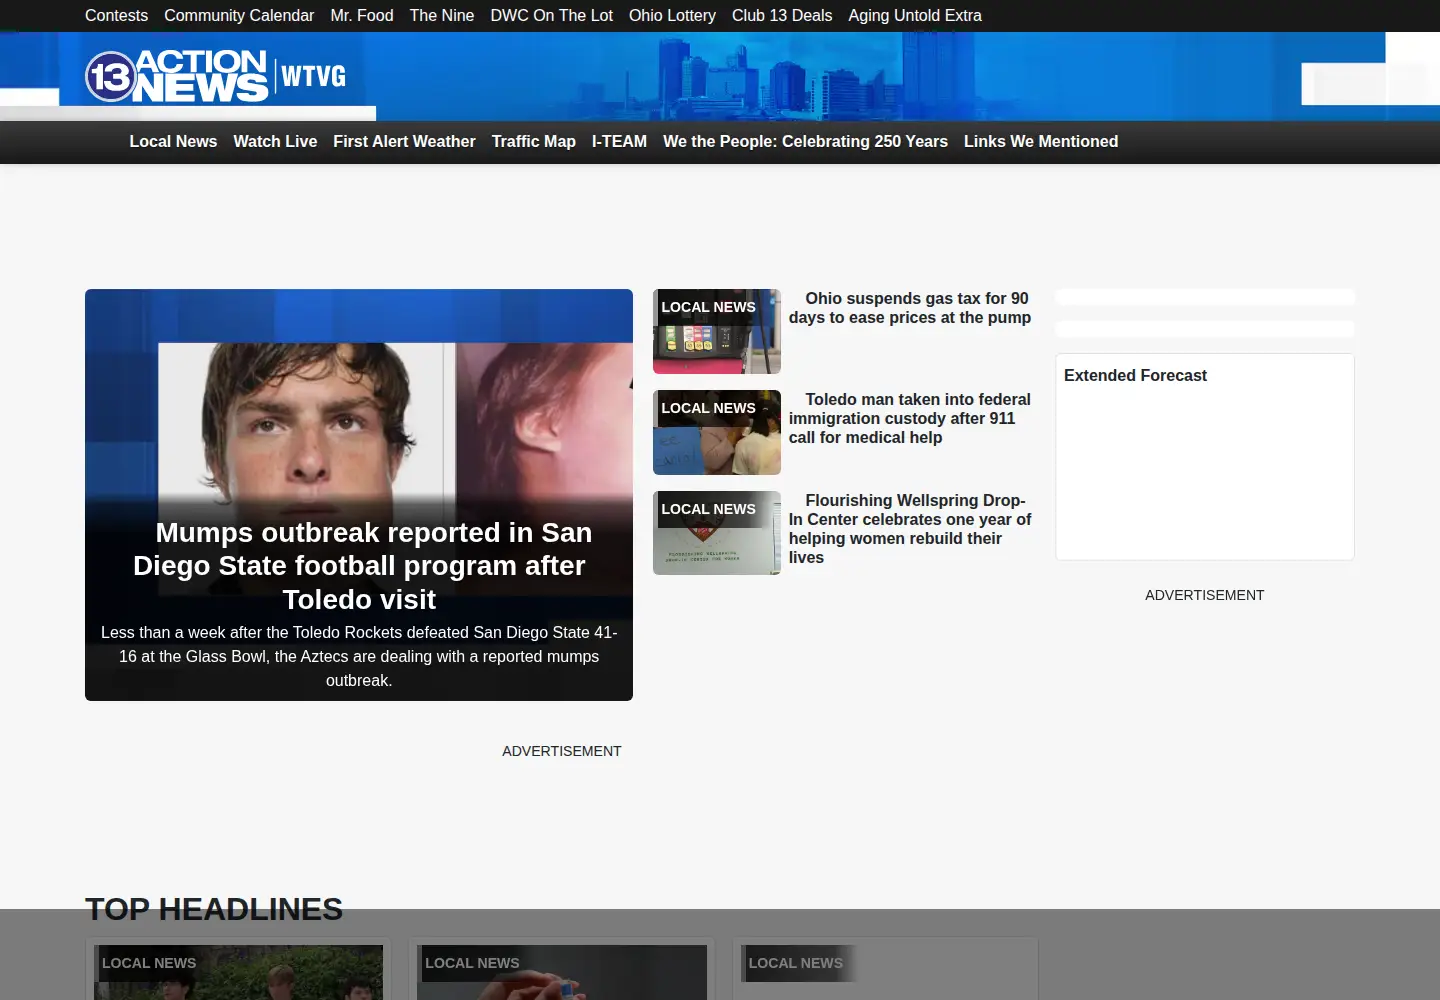The height and width of the screenshot is (1000, 1440).
Task: Open The Nine link
Action: [x=442, y=16]
